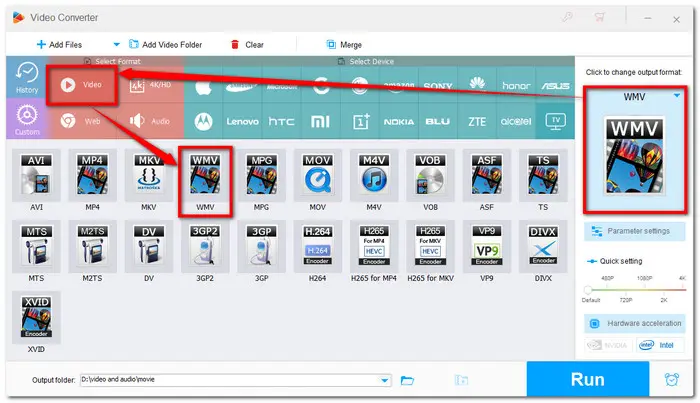Select the VOB format icon
The height and width of the screenshot is (403, 700).
point(430,175)
